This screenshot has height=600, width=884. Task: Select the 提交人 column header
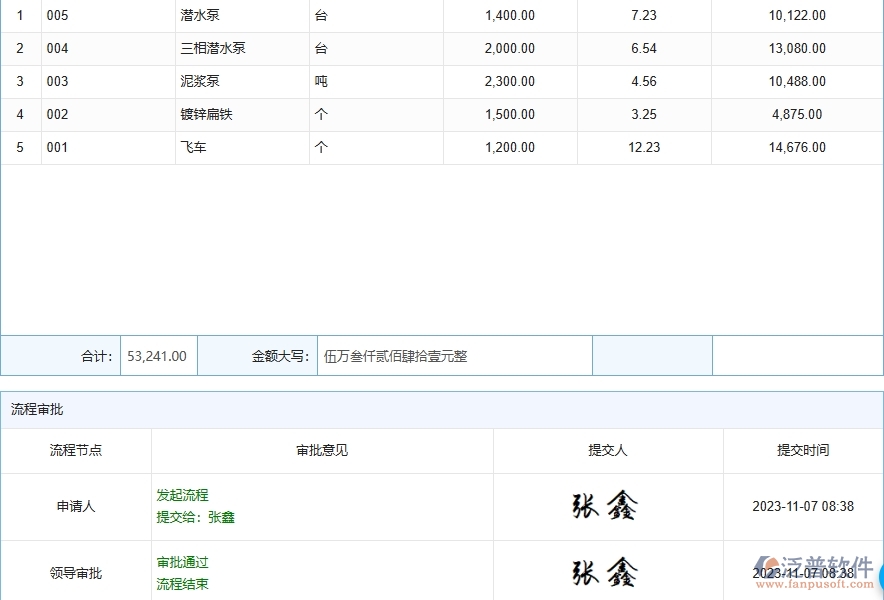point(607,451)
